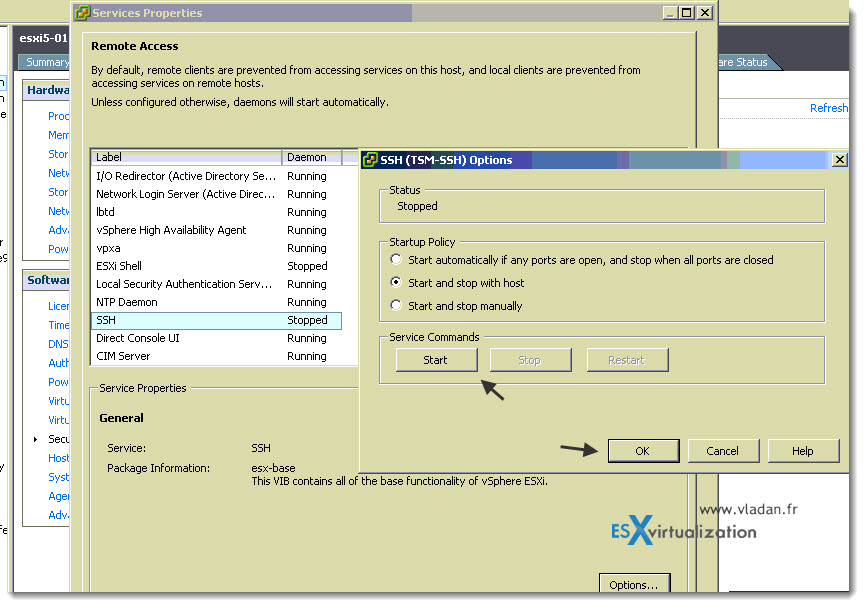Click OK in SSH Options dialog
Screen dimensions: 864x607
(x=643, y=451)
